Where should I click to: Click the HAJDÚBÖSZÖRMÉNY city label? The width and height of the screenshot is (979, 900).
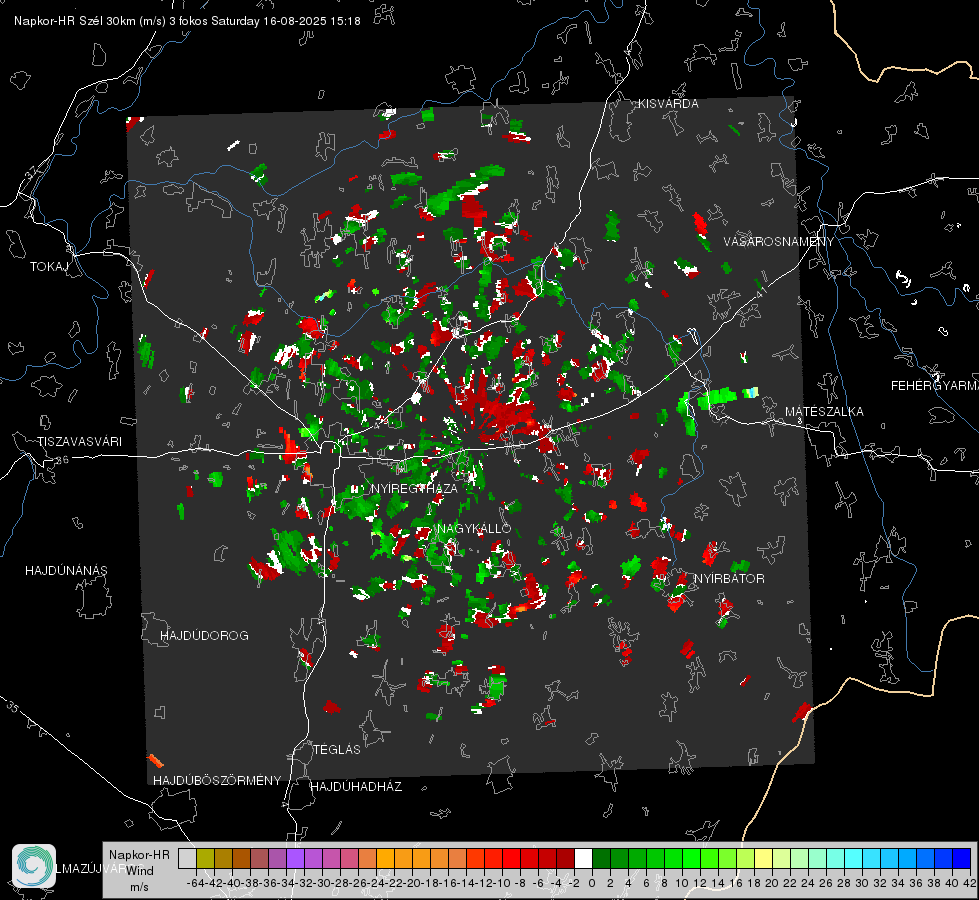pos(217,781)
